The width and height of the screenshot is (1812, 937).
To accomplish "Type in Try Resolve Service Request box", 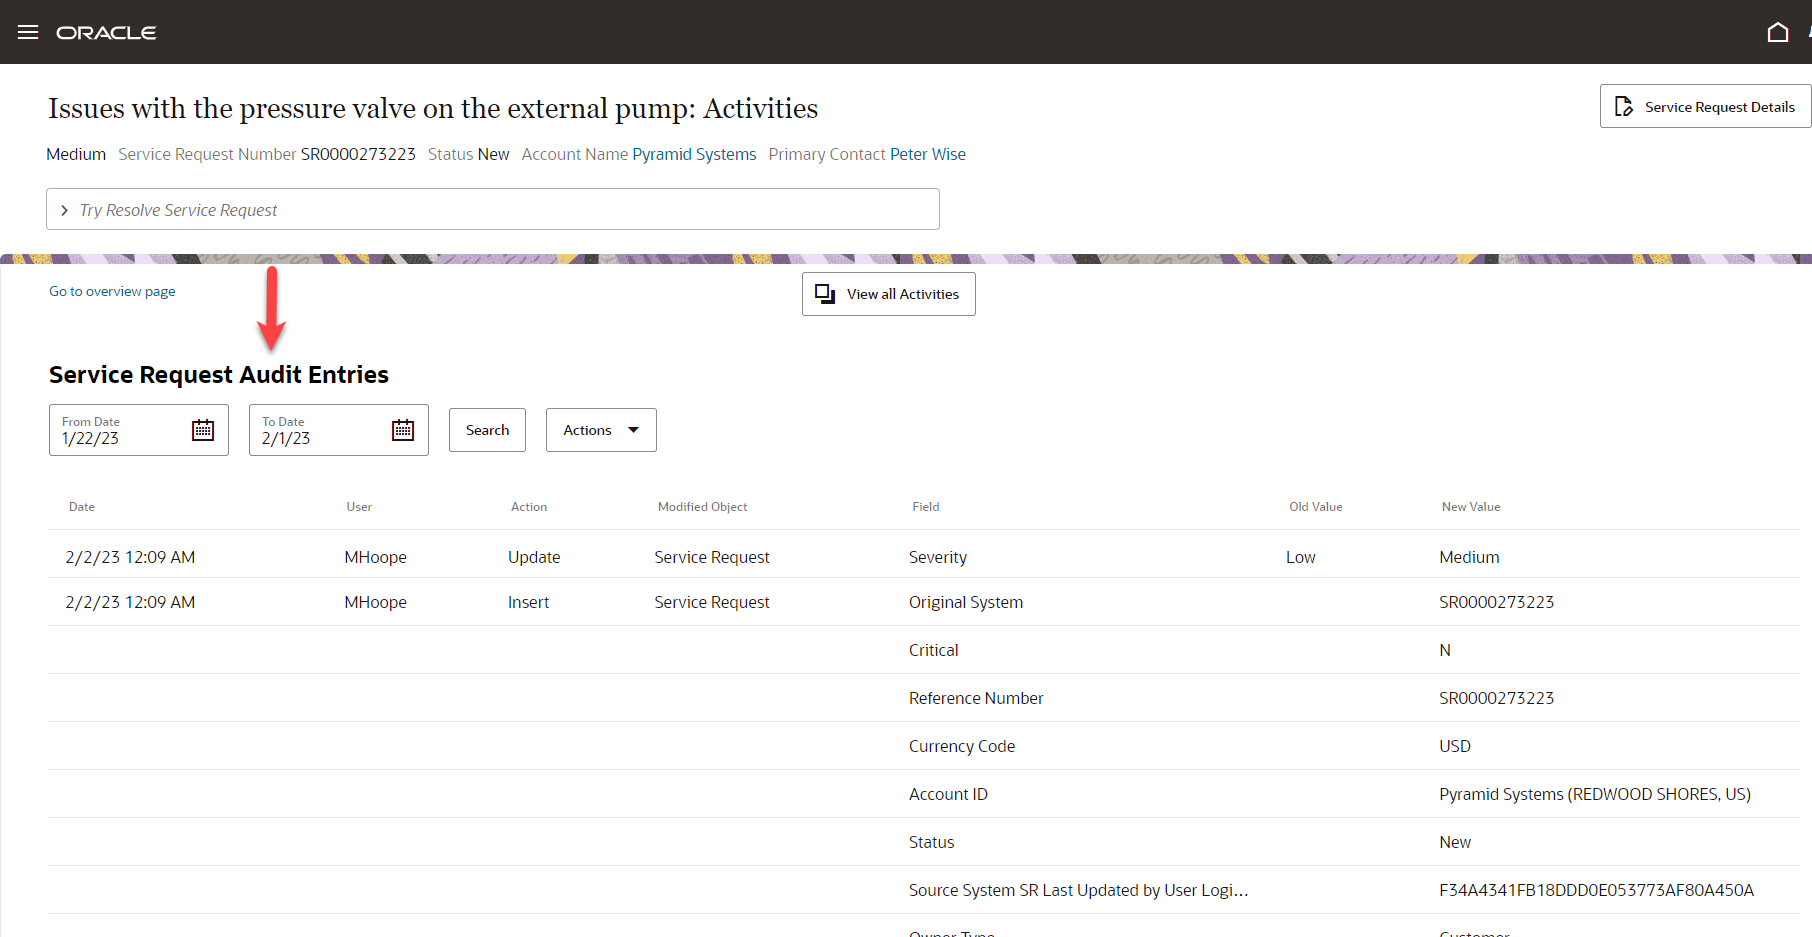I will (500, 210).
